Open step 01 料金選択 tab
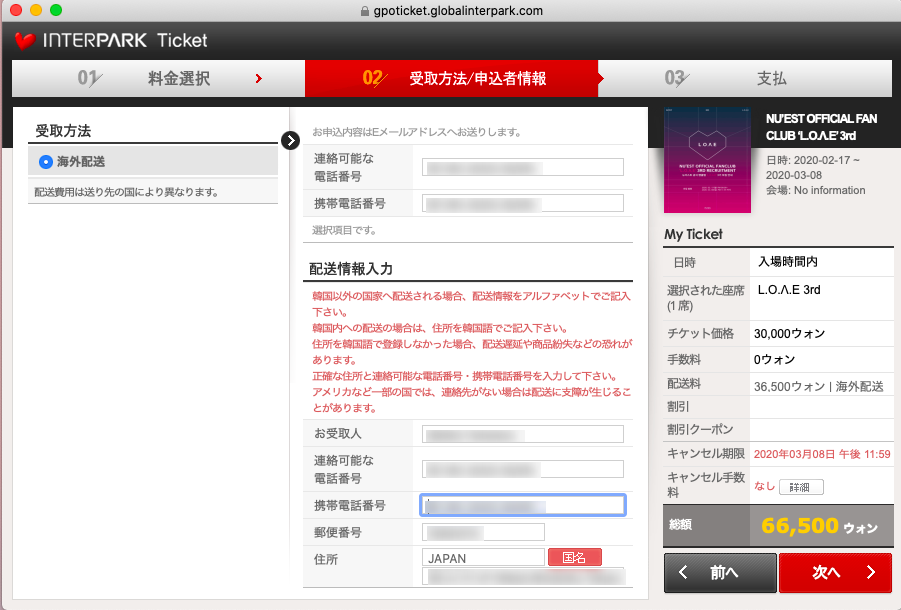This screenshot has height=610, width=901. [159, 78]
